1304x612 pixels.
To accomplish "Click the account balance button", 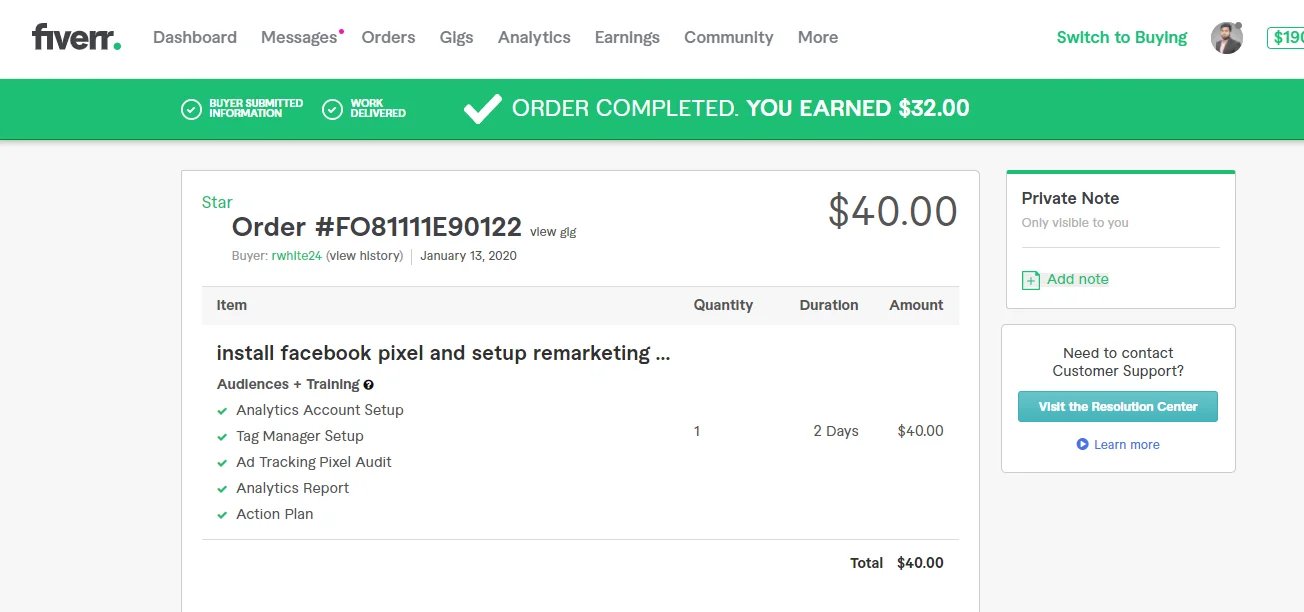I will (1286, 38).
